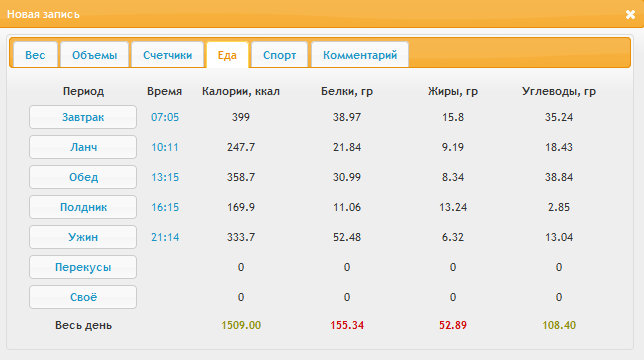The height and width of the screenshot is (360, 644).
Task: Close the Новая запись dialog
Action: pos(630,15)
